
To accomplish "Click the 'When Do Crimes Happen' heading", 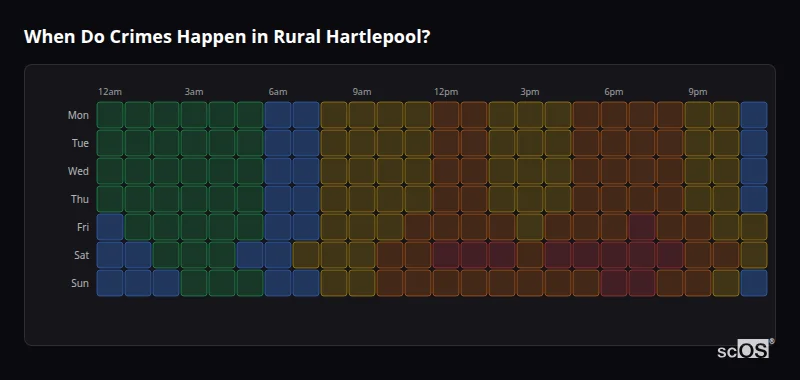I will (228, 37).
